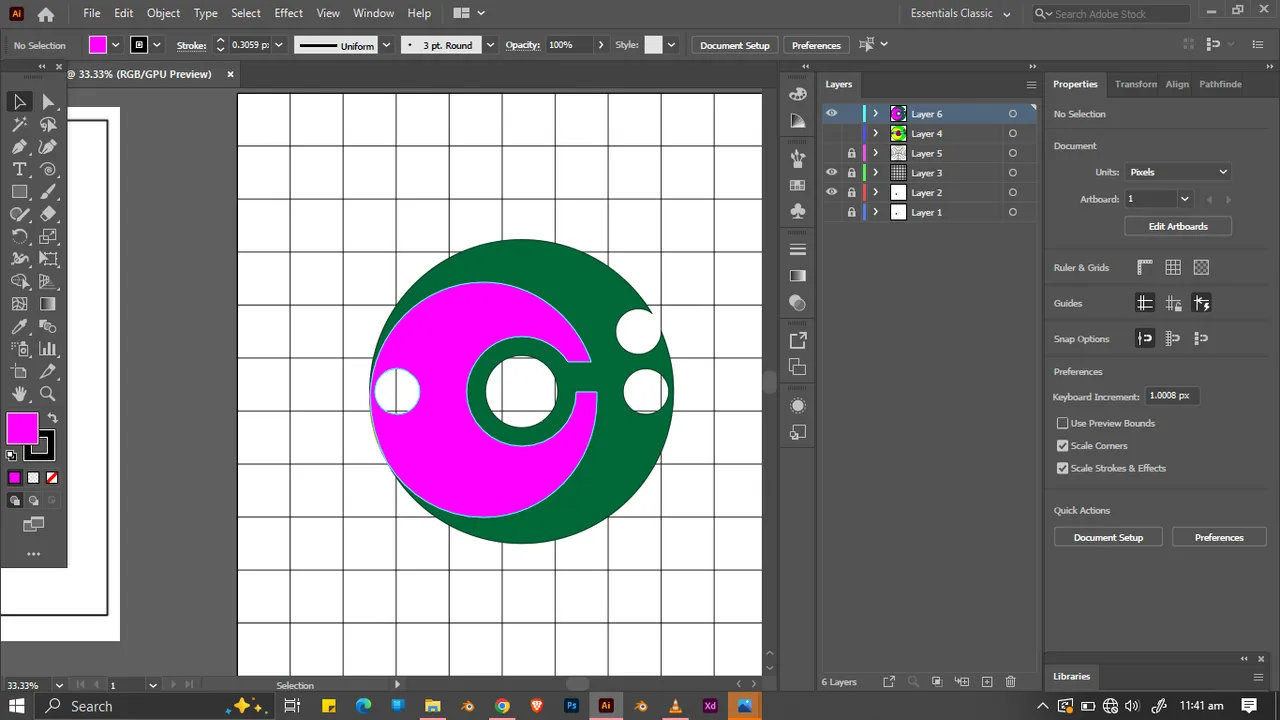This screenshot has width=1280, height=720.
Task: Click the Edit Artboards button
Action: point(1178,226)
